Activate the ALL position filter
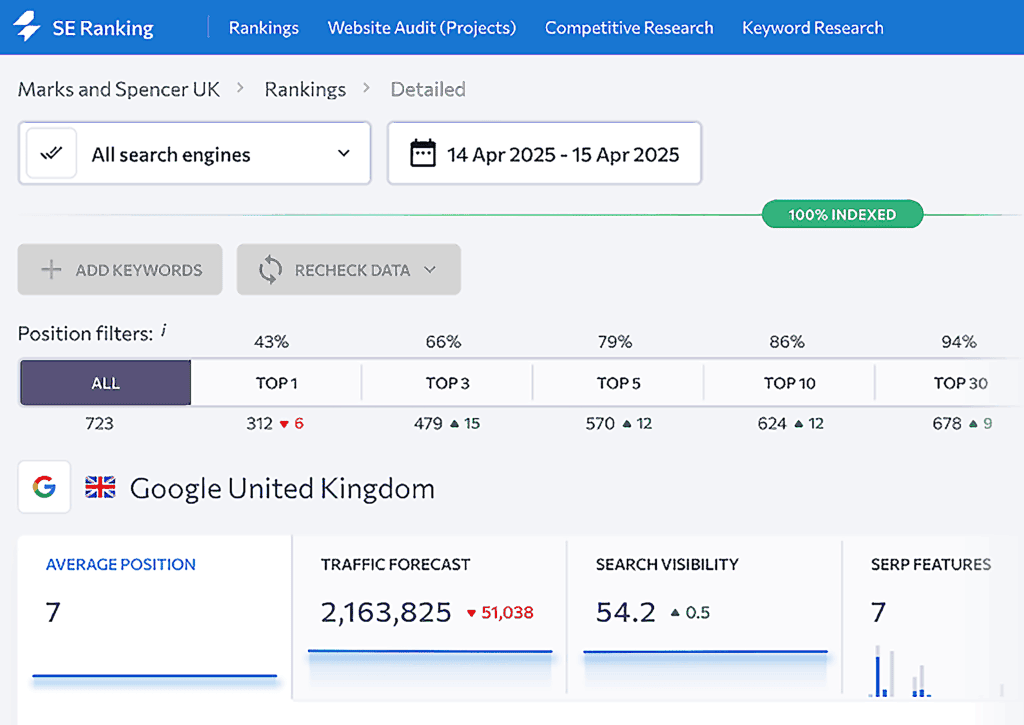This screenshot has width=1024, height=725. tap(105, 383)
